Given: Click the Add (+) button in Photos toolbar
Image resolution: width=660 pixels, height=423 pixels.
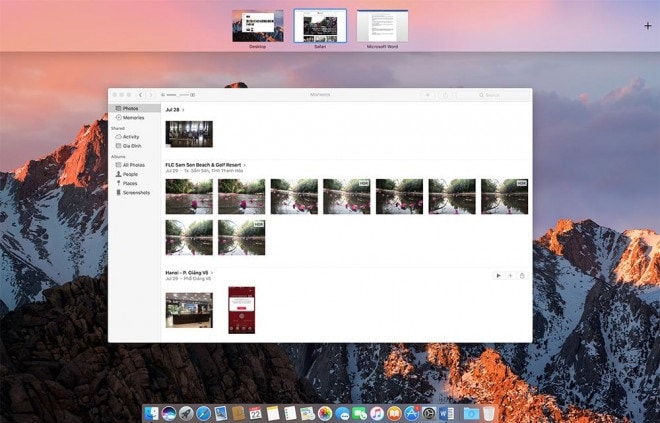Looking at the screenshot, I should click(x=428, y=95).
